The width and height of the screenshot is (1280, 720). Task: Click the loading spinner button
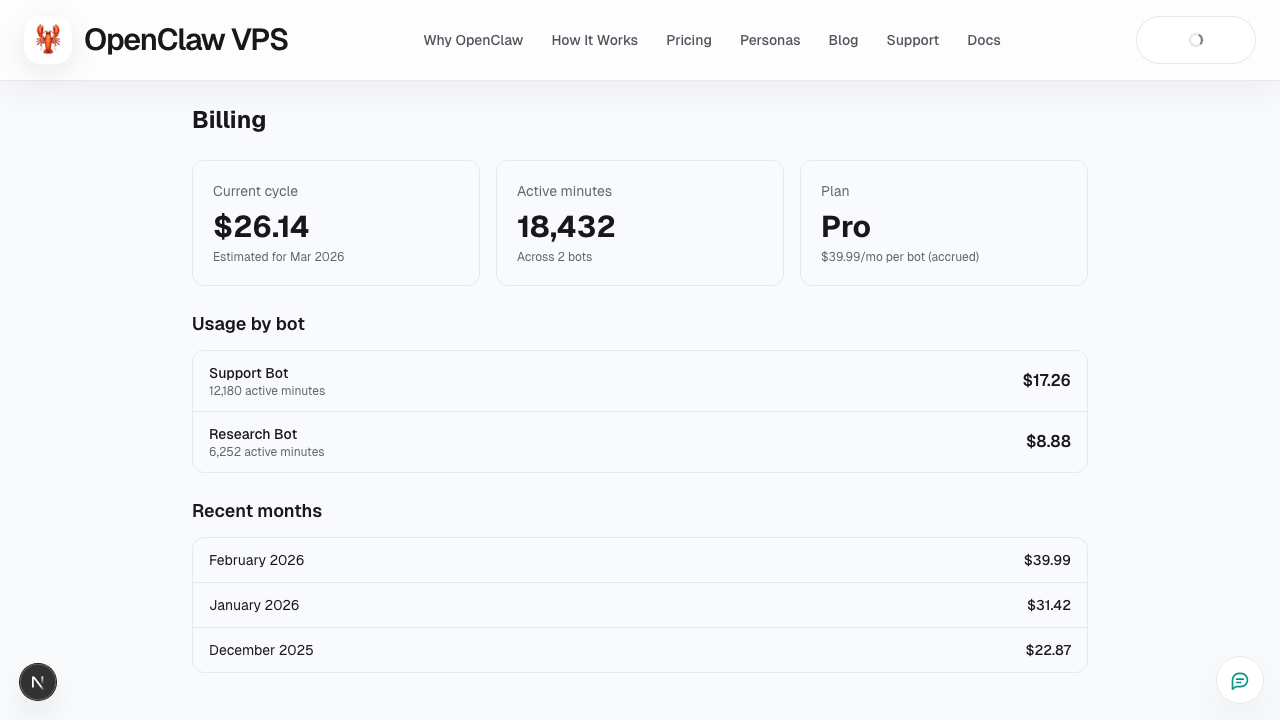pyautogui.click(x=1195, y=40)
